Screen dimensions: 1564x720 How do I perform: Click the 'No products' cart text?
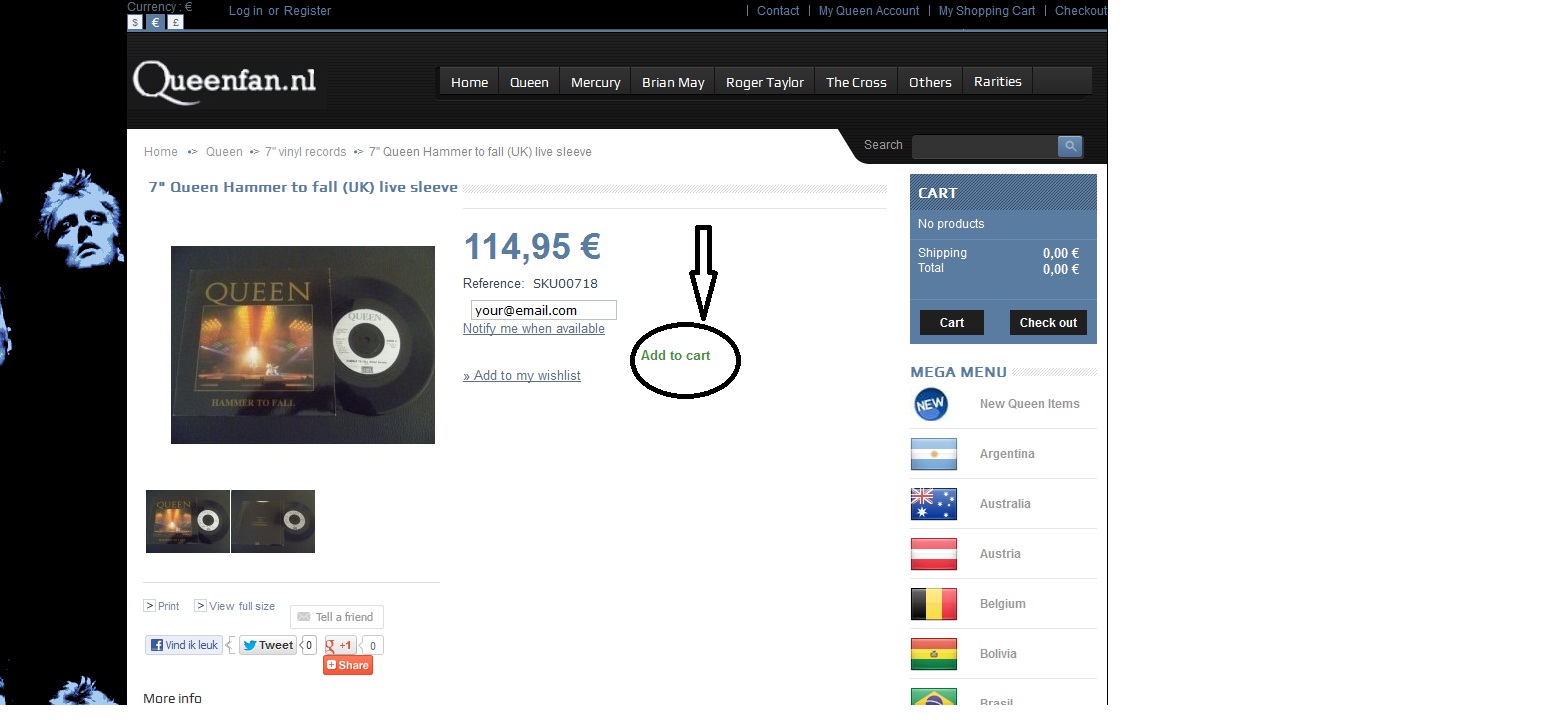[951, 224]
